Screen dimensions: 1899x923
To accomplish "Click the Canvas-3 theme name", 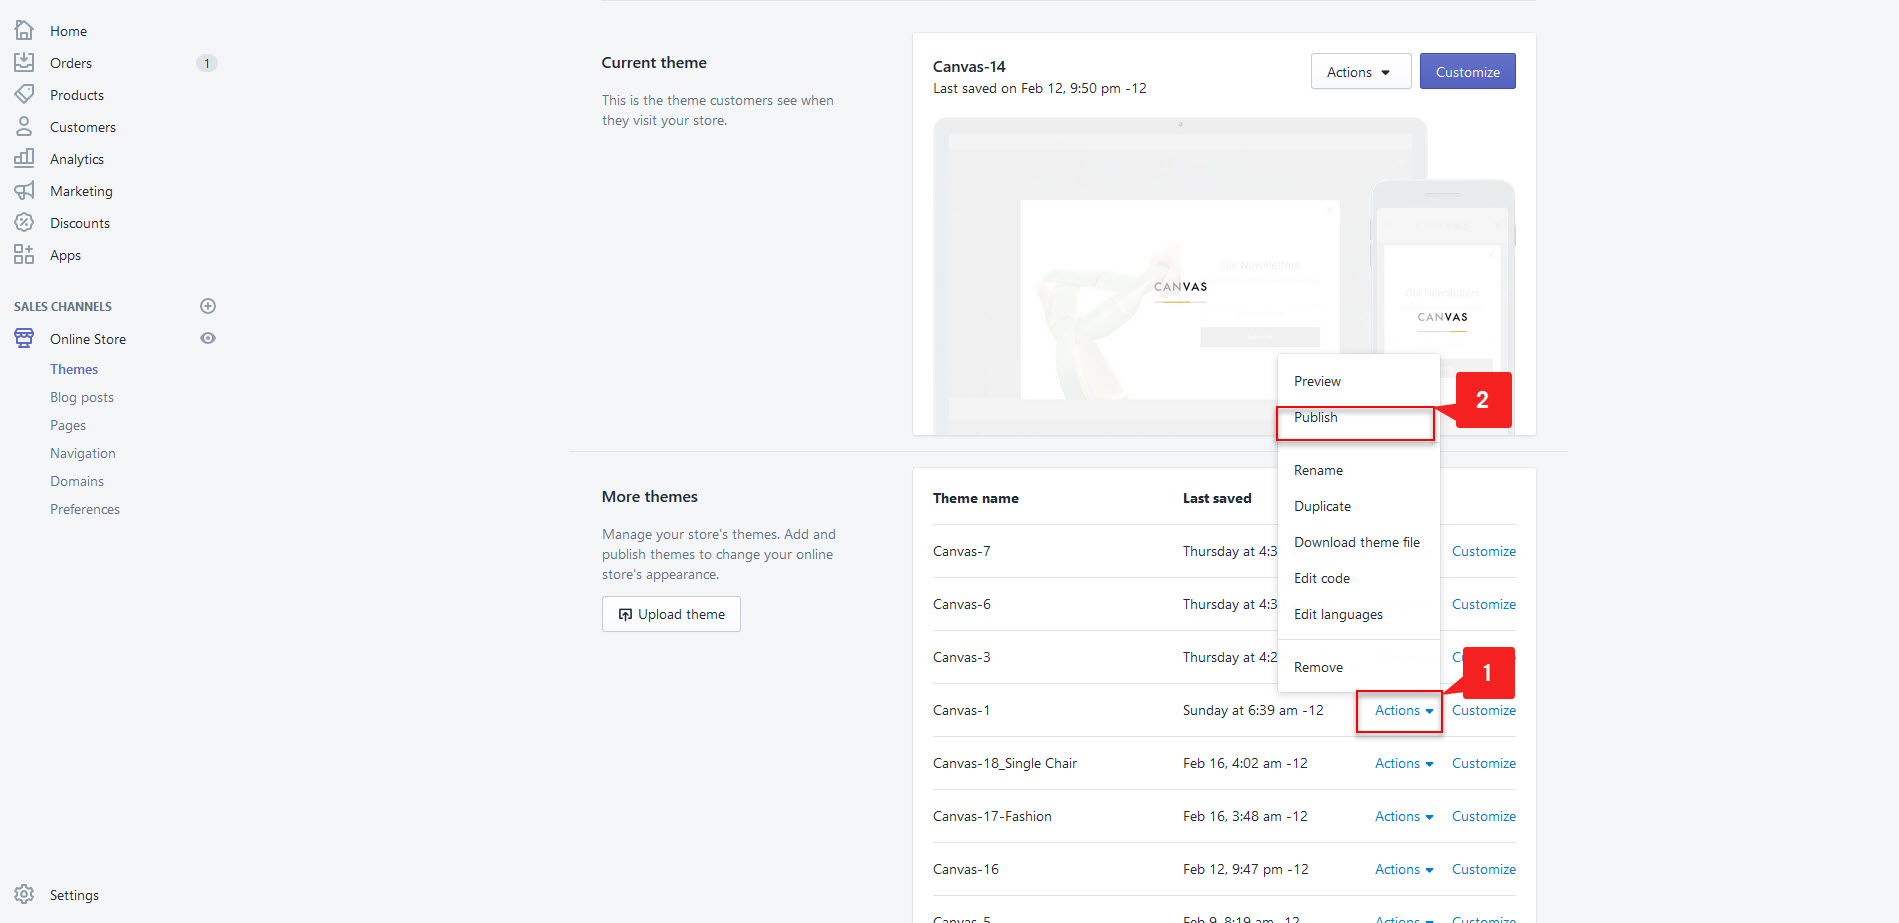I will tap(961, 657).
